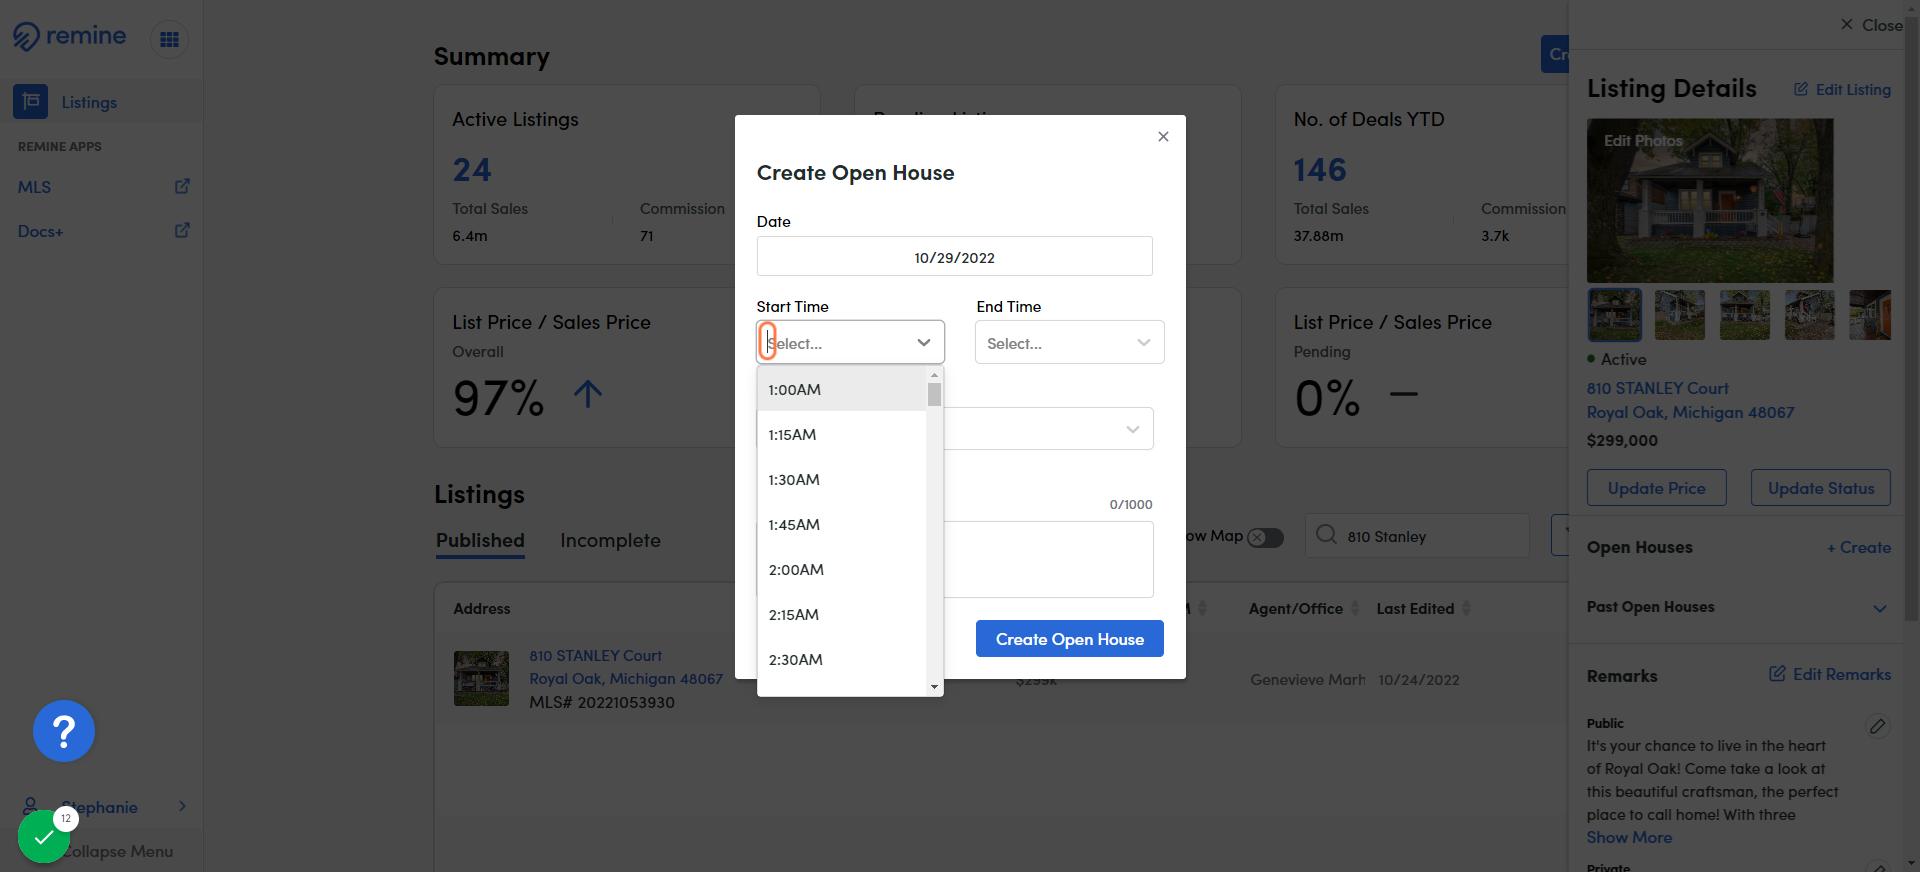This screenshot has height=872, width=1920.
Task: Click the Edit Listing pencil icon
Action: pyautogui.click(x=1801, y=89)
